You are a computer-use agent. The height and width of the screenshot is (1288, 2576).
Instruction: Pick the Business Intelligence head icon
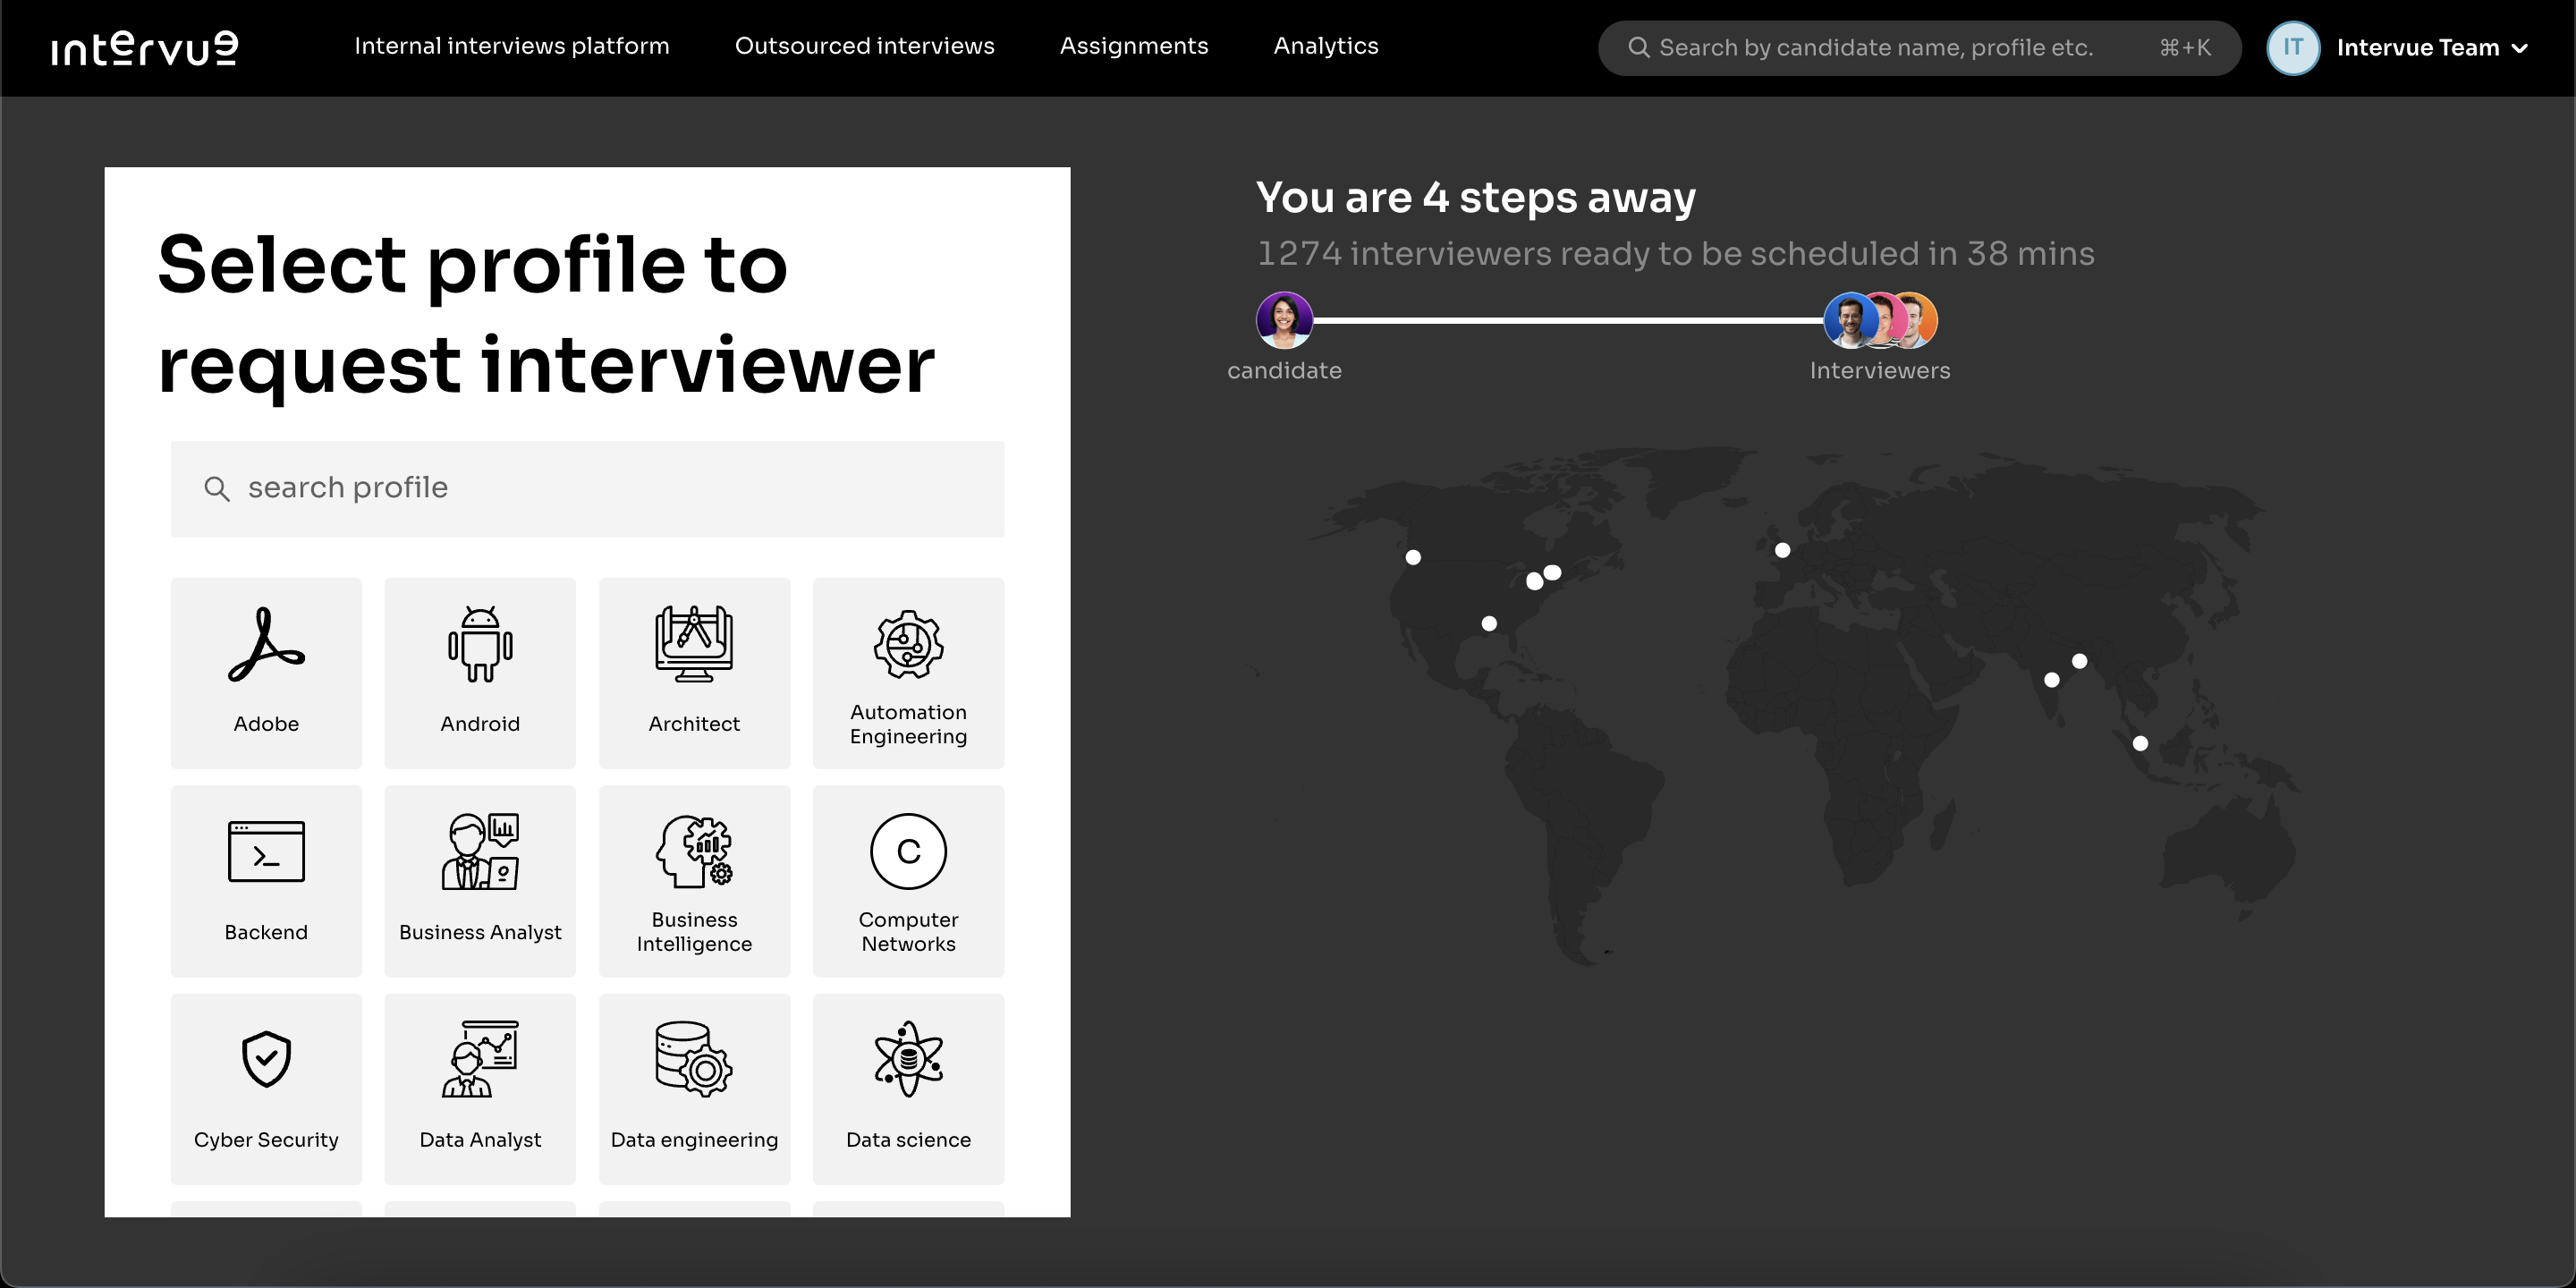(x=694, y=851)
